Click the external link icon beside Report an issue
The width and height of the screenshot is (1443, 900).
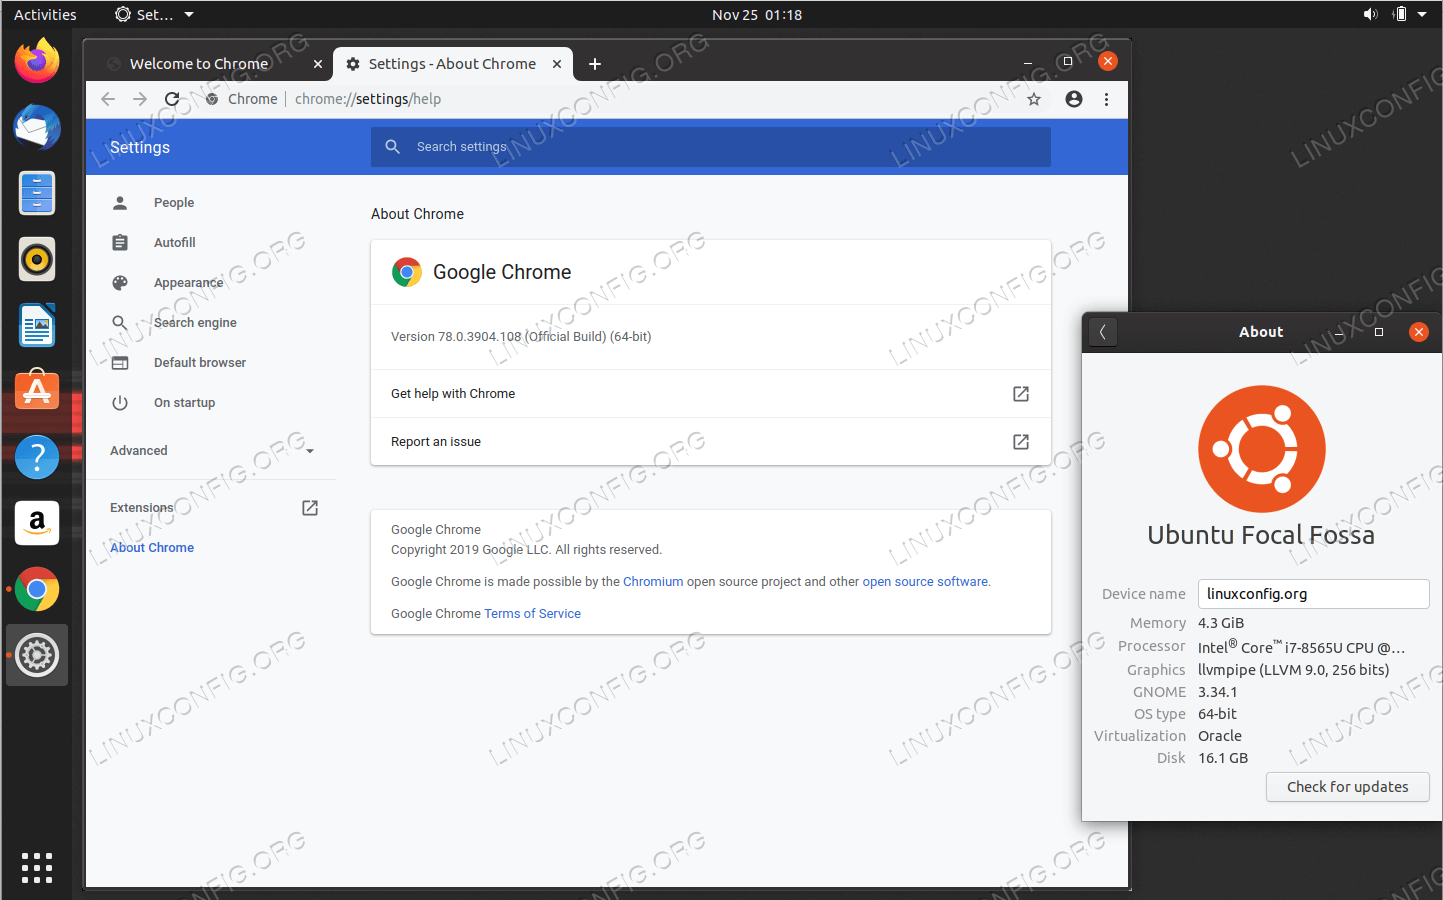(x=1021, y=442)
